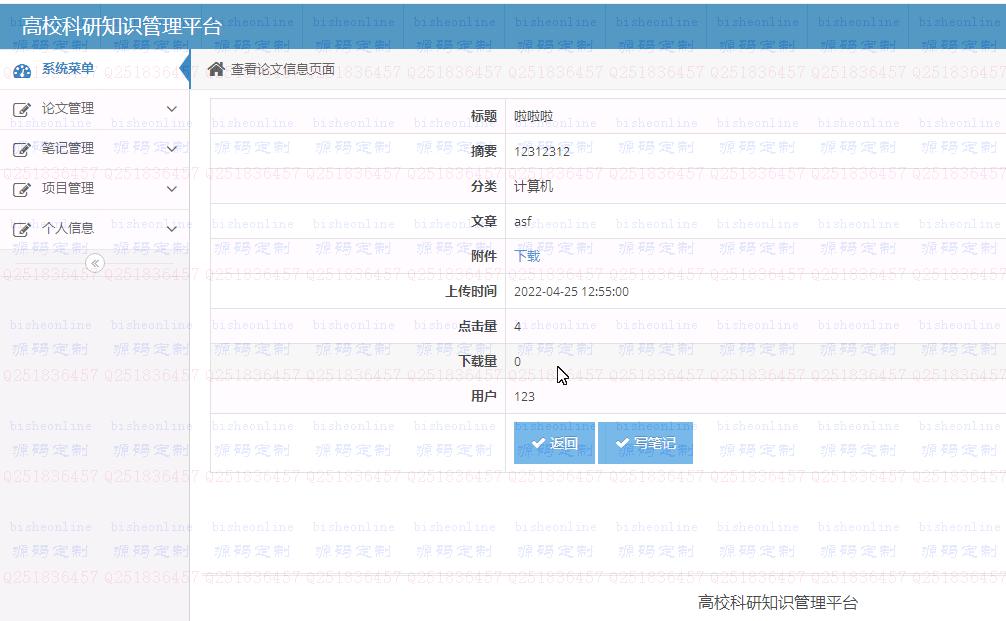Click the 标题 field label
This screenshot has width=1006, height=621.
click(484, 116)
